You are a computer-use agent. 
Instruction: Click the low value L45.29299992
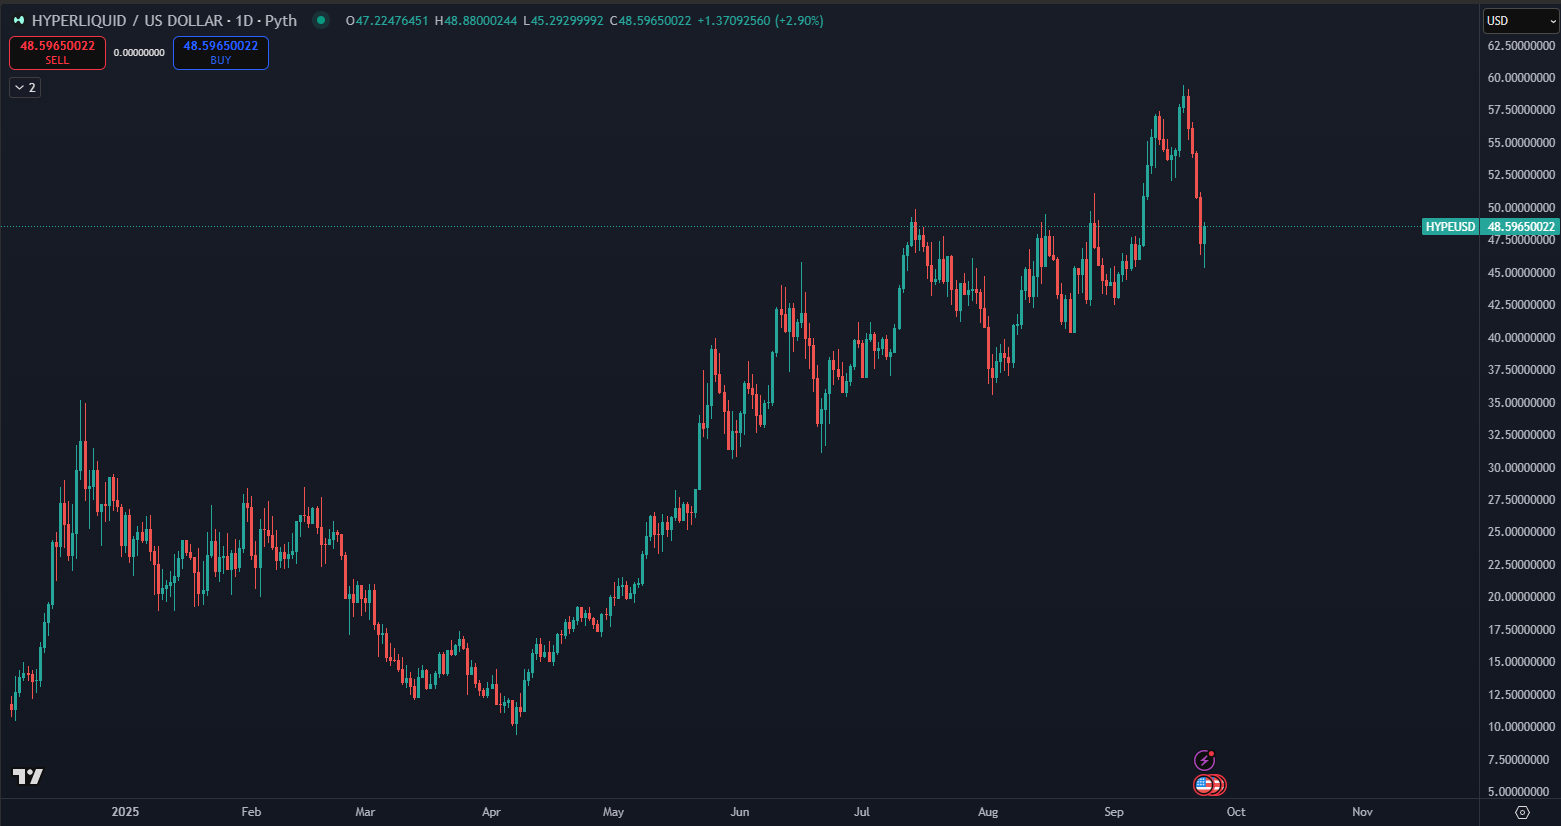(563, 20)
